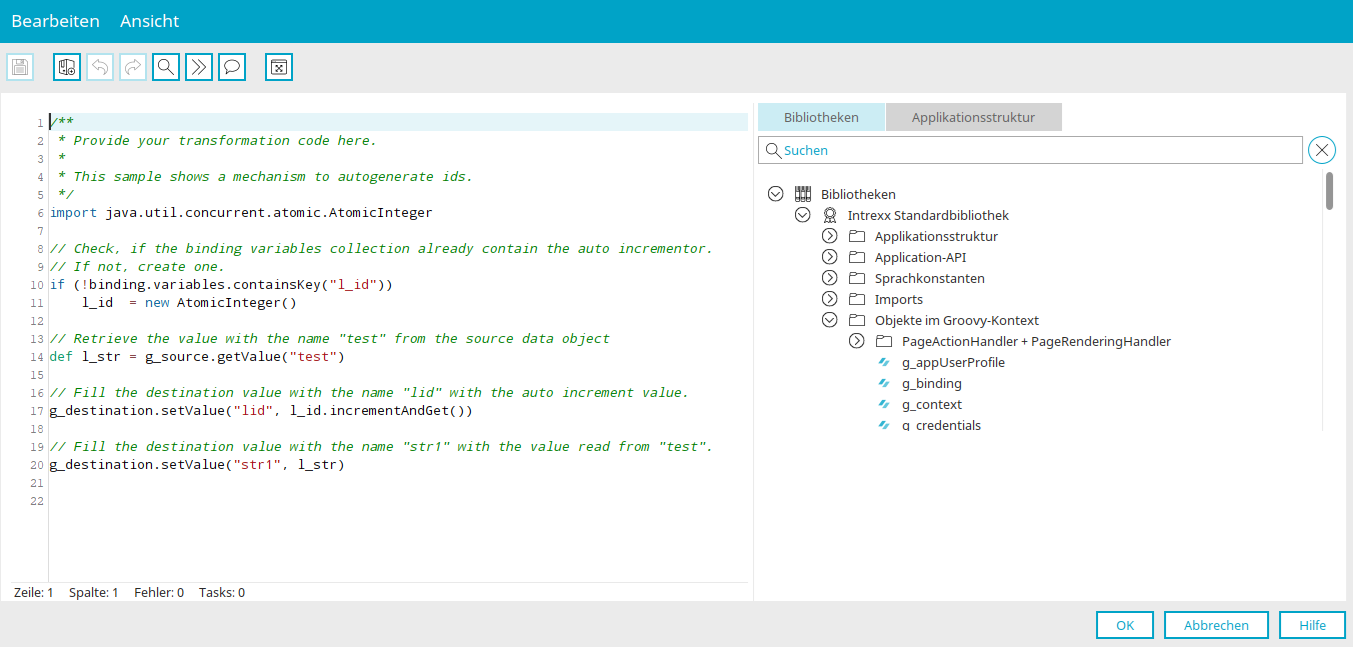Clear search with the circled X icon

[x=1322, y=150]
